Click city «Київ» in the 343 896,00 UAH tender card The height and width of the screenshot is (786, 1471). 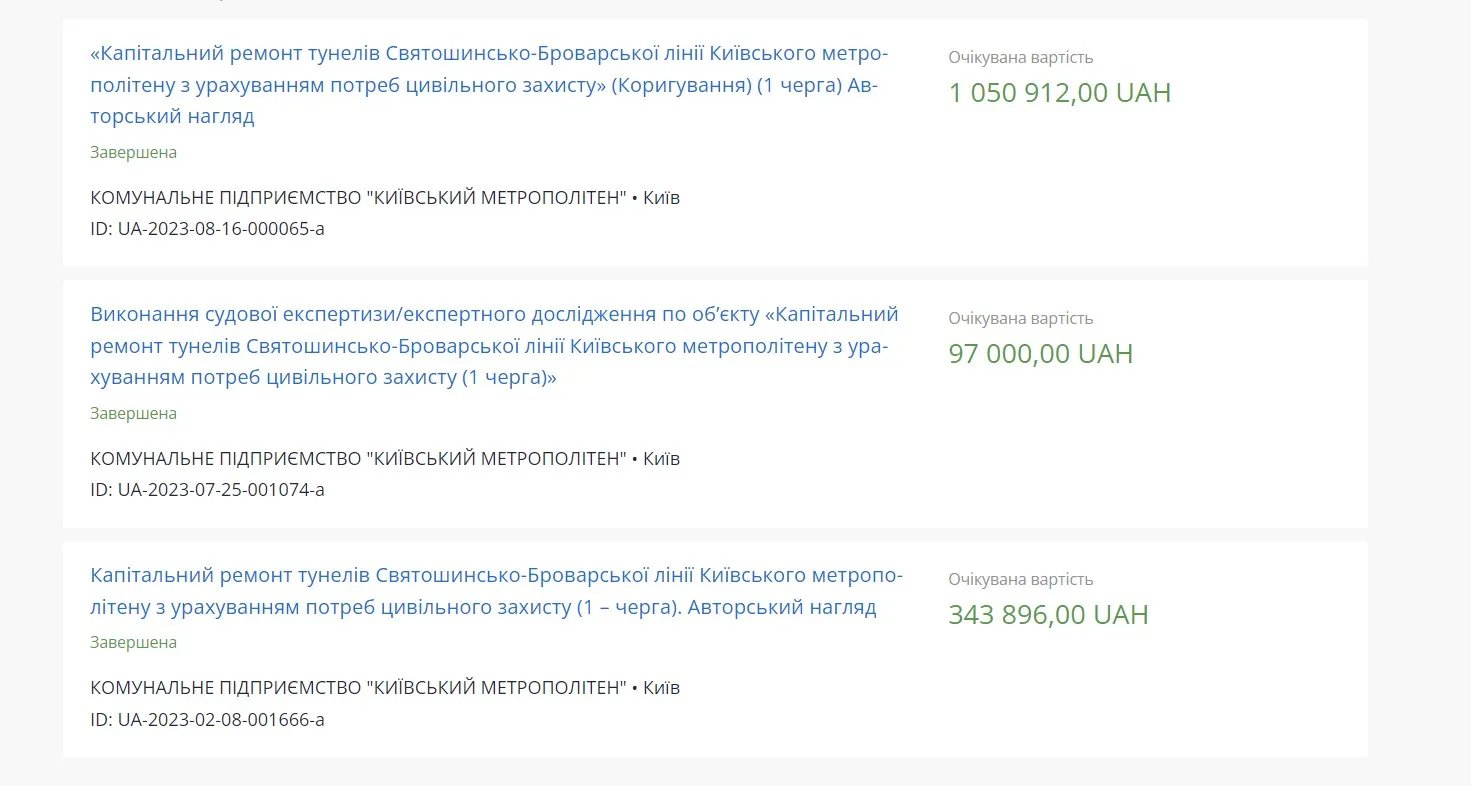(x=661, y=688)
